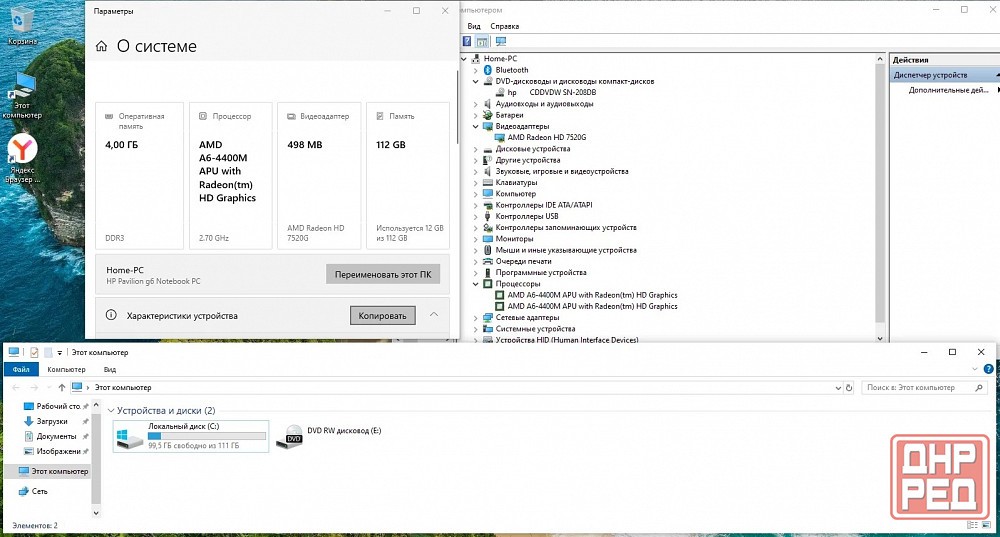1000x537 pixels.
Task: Click the blue help icon in Device Manager toolbar
Action: 467,42
